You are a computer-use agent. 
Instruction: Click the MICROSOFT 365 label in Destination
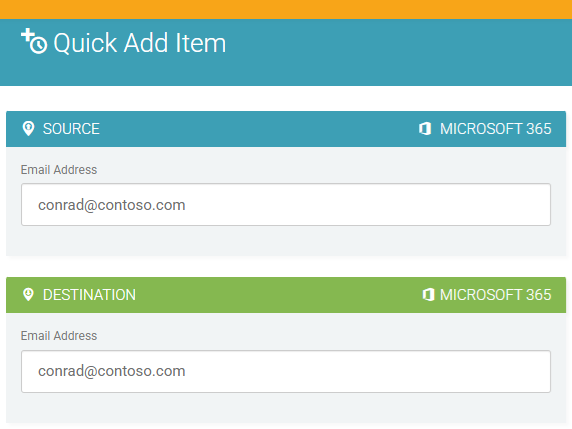[x=495, y=295]
